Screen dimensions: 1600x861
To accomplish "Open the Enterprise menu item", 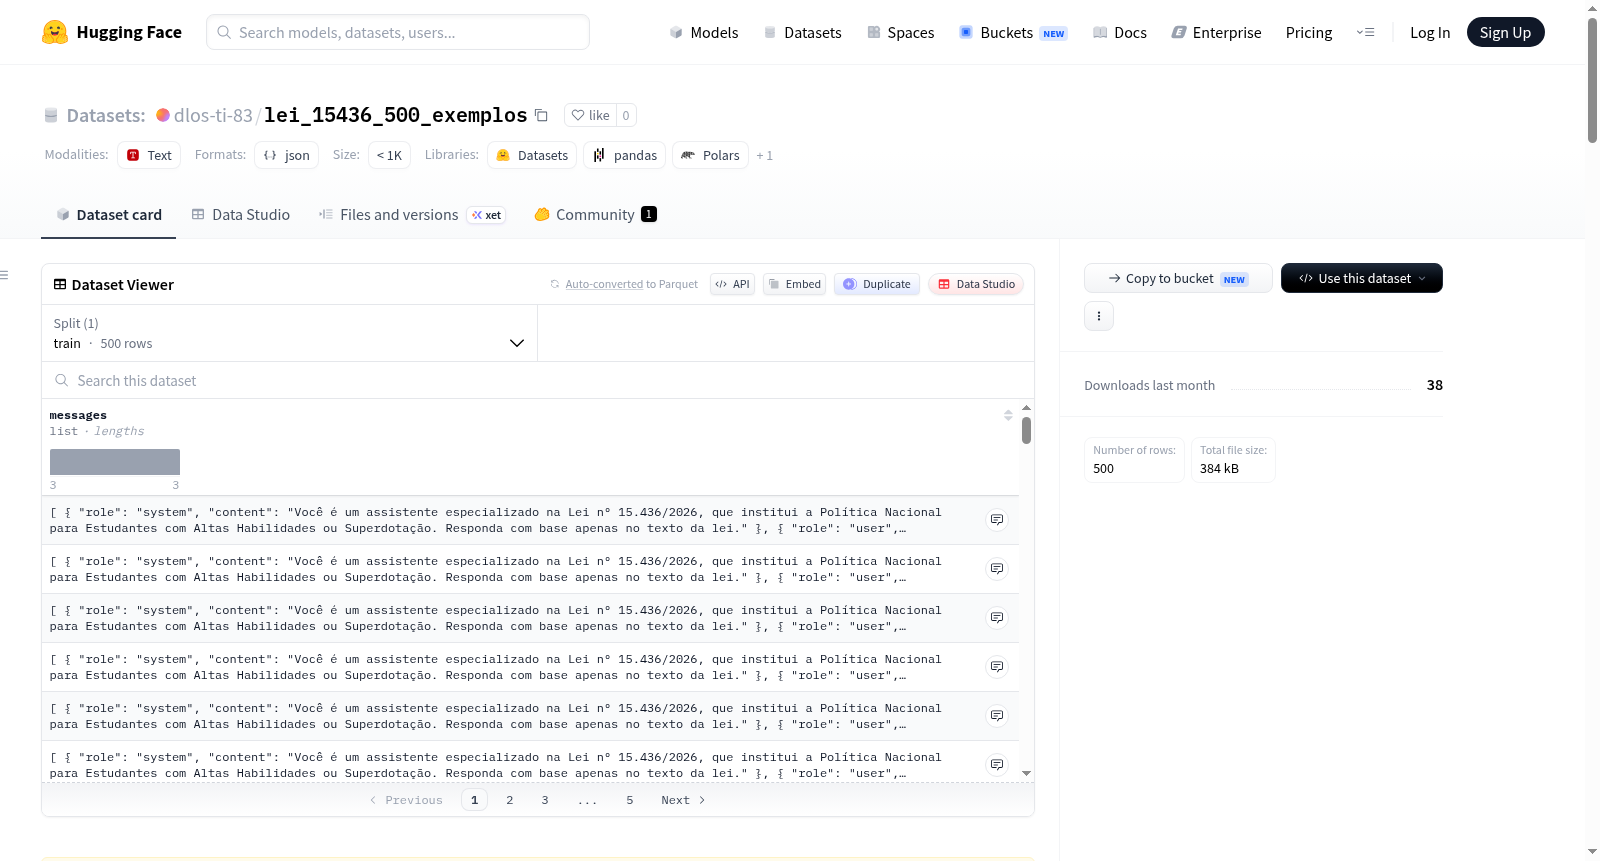I will 1217,33.
